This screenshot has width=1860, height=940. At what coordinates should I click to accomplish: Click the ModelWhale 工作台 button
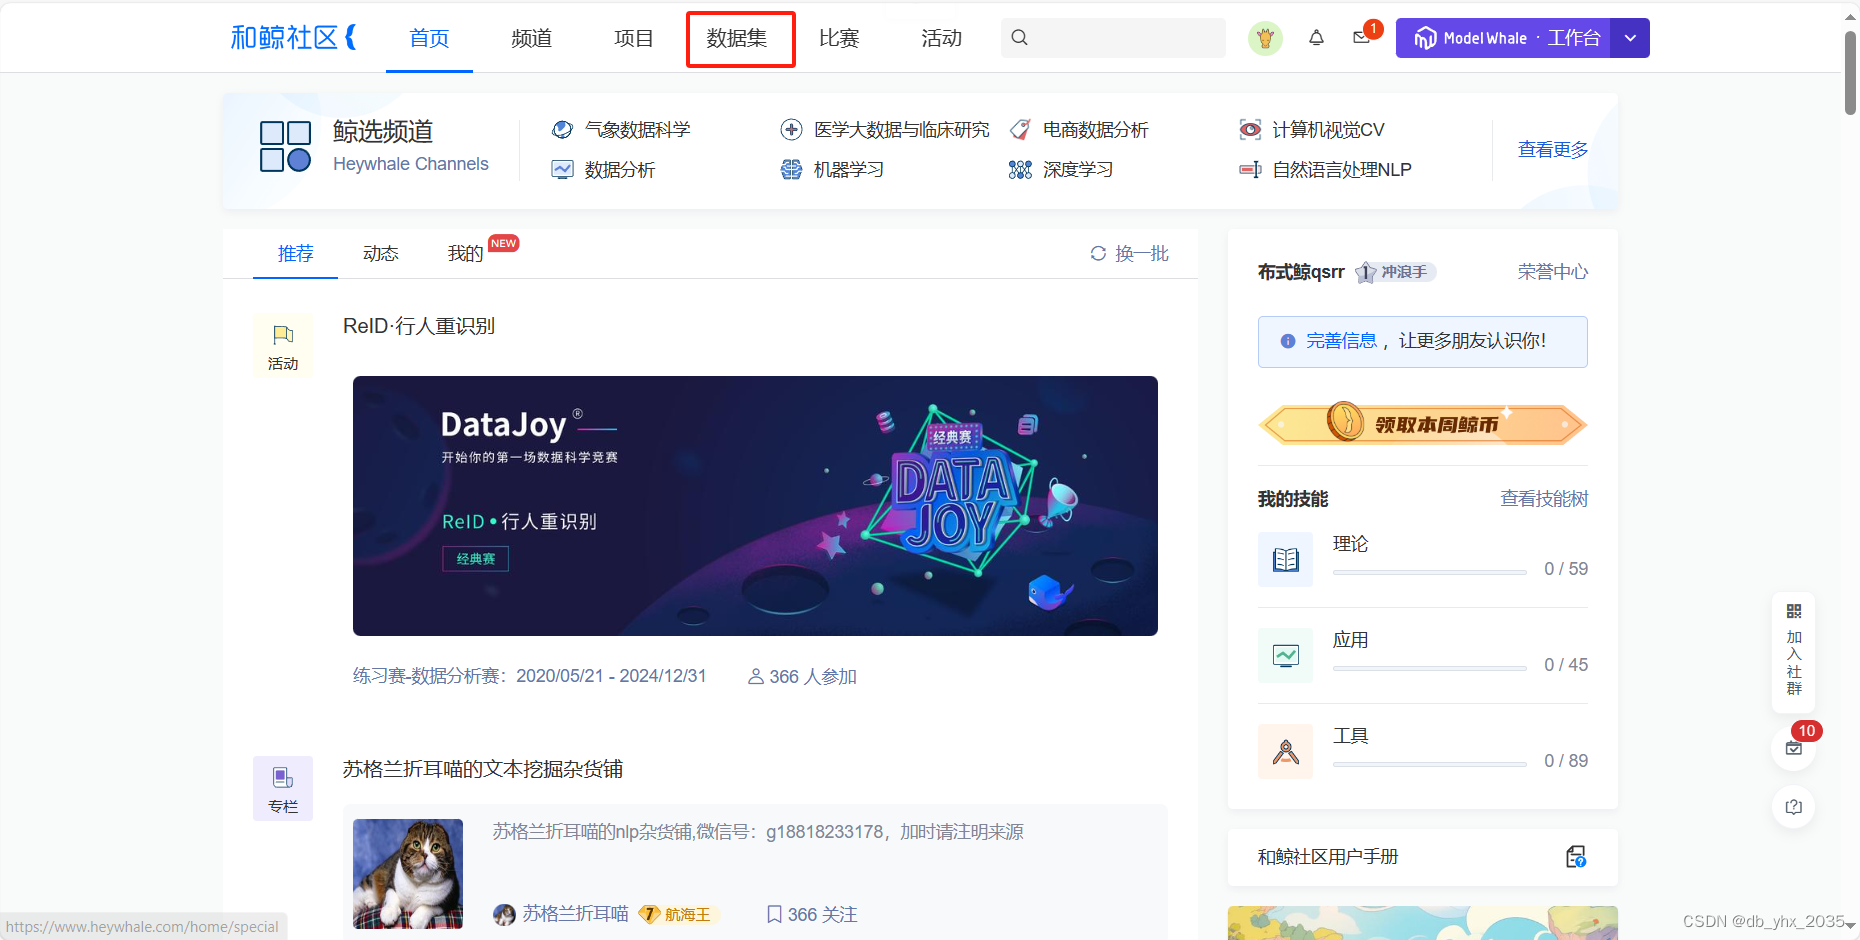(x=1503, y=38)
